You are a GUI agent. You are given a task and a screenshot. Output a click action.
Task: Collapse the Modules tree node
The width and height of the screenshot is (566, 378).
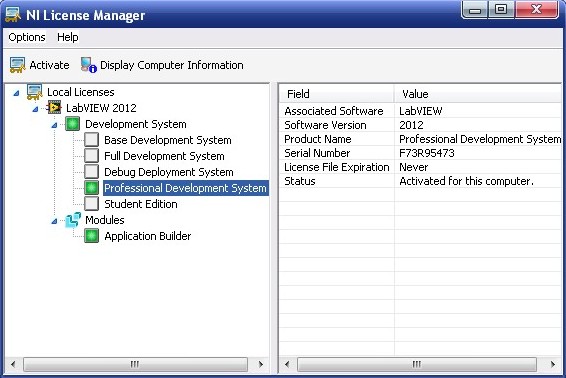[x=54, y=221]
